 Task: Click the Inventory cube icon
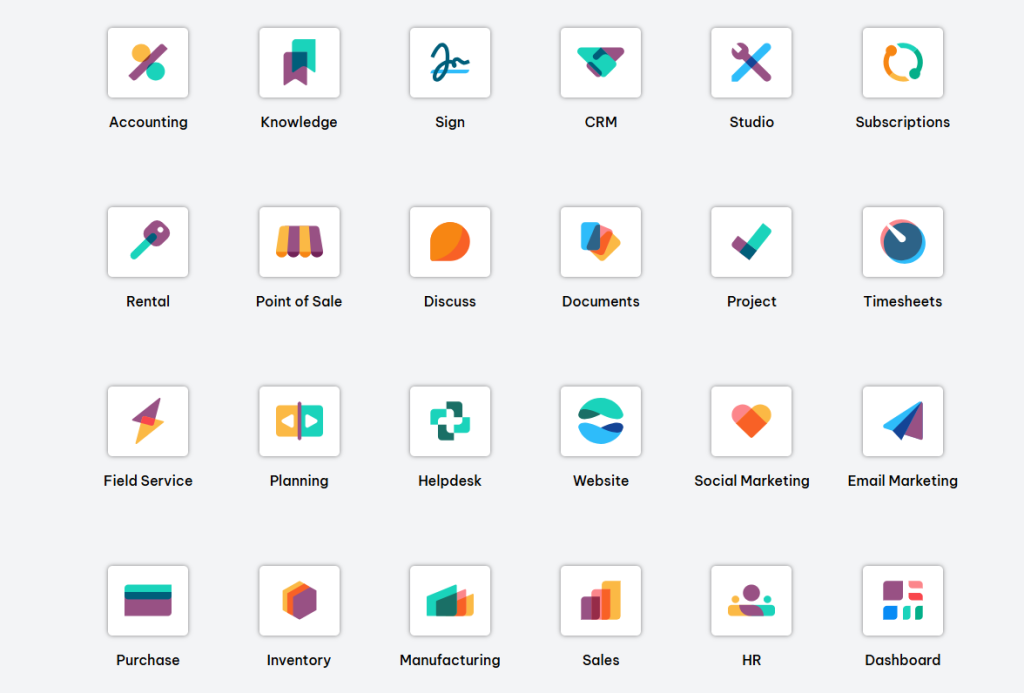tap(299, 601)
